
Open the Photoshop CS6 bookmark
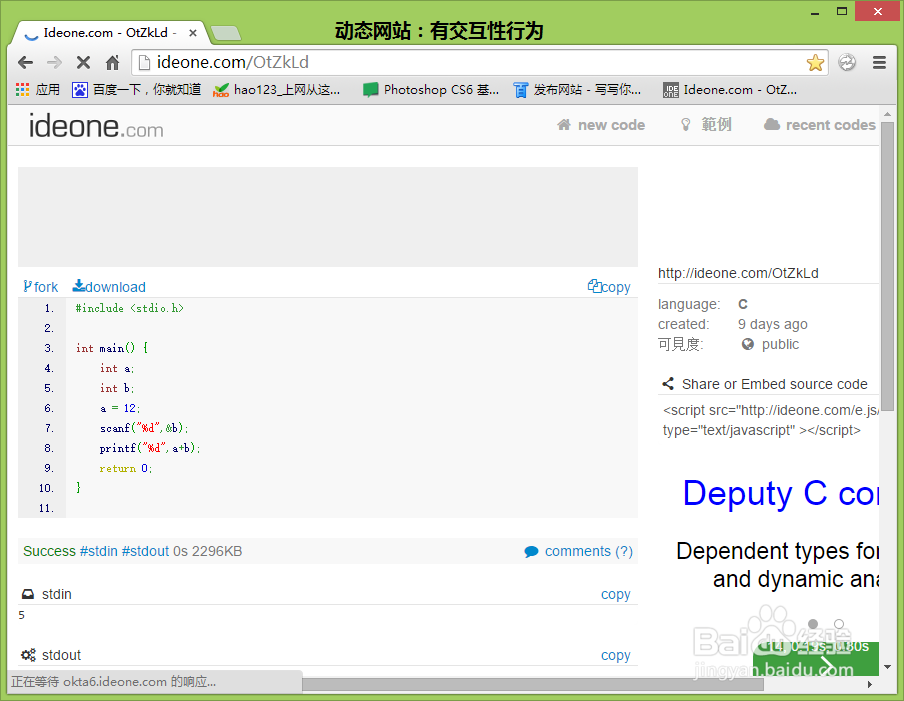pyautogui.click(x=431, y=89)
